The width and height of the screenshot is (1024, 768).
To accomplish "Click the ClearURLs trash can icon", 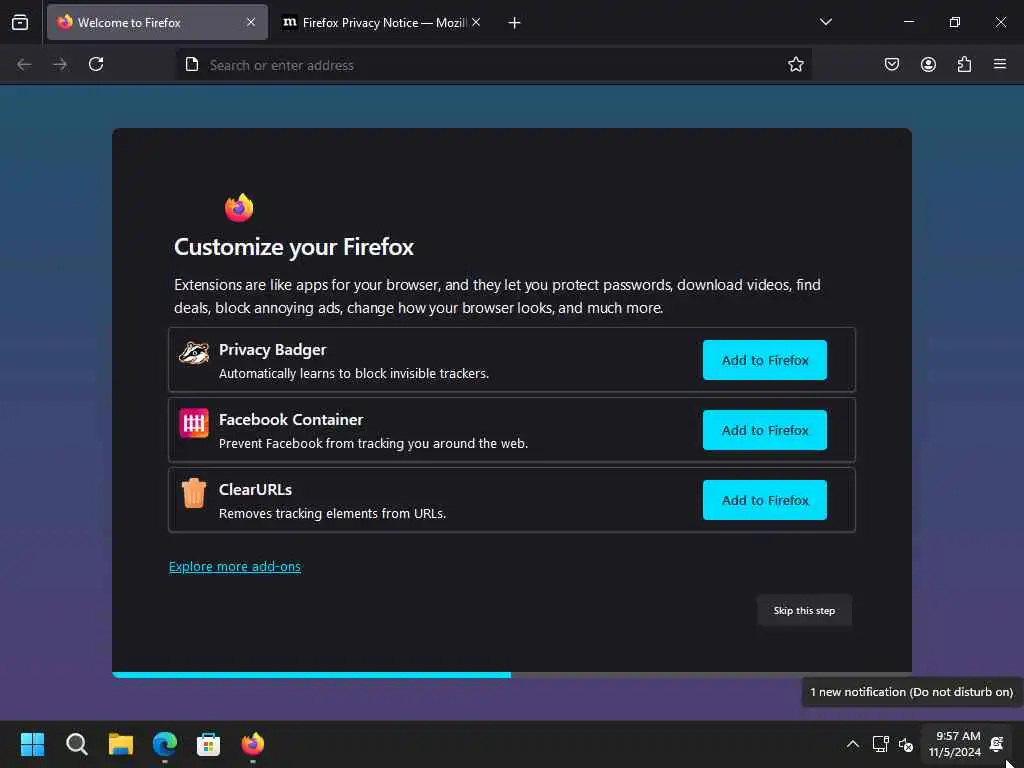I will pos(194,493).
